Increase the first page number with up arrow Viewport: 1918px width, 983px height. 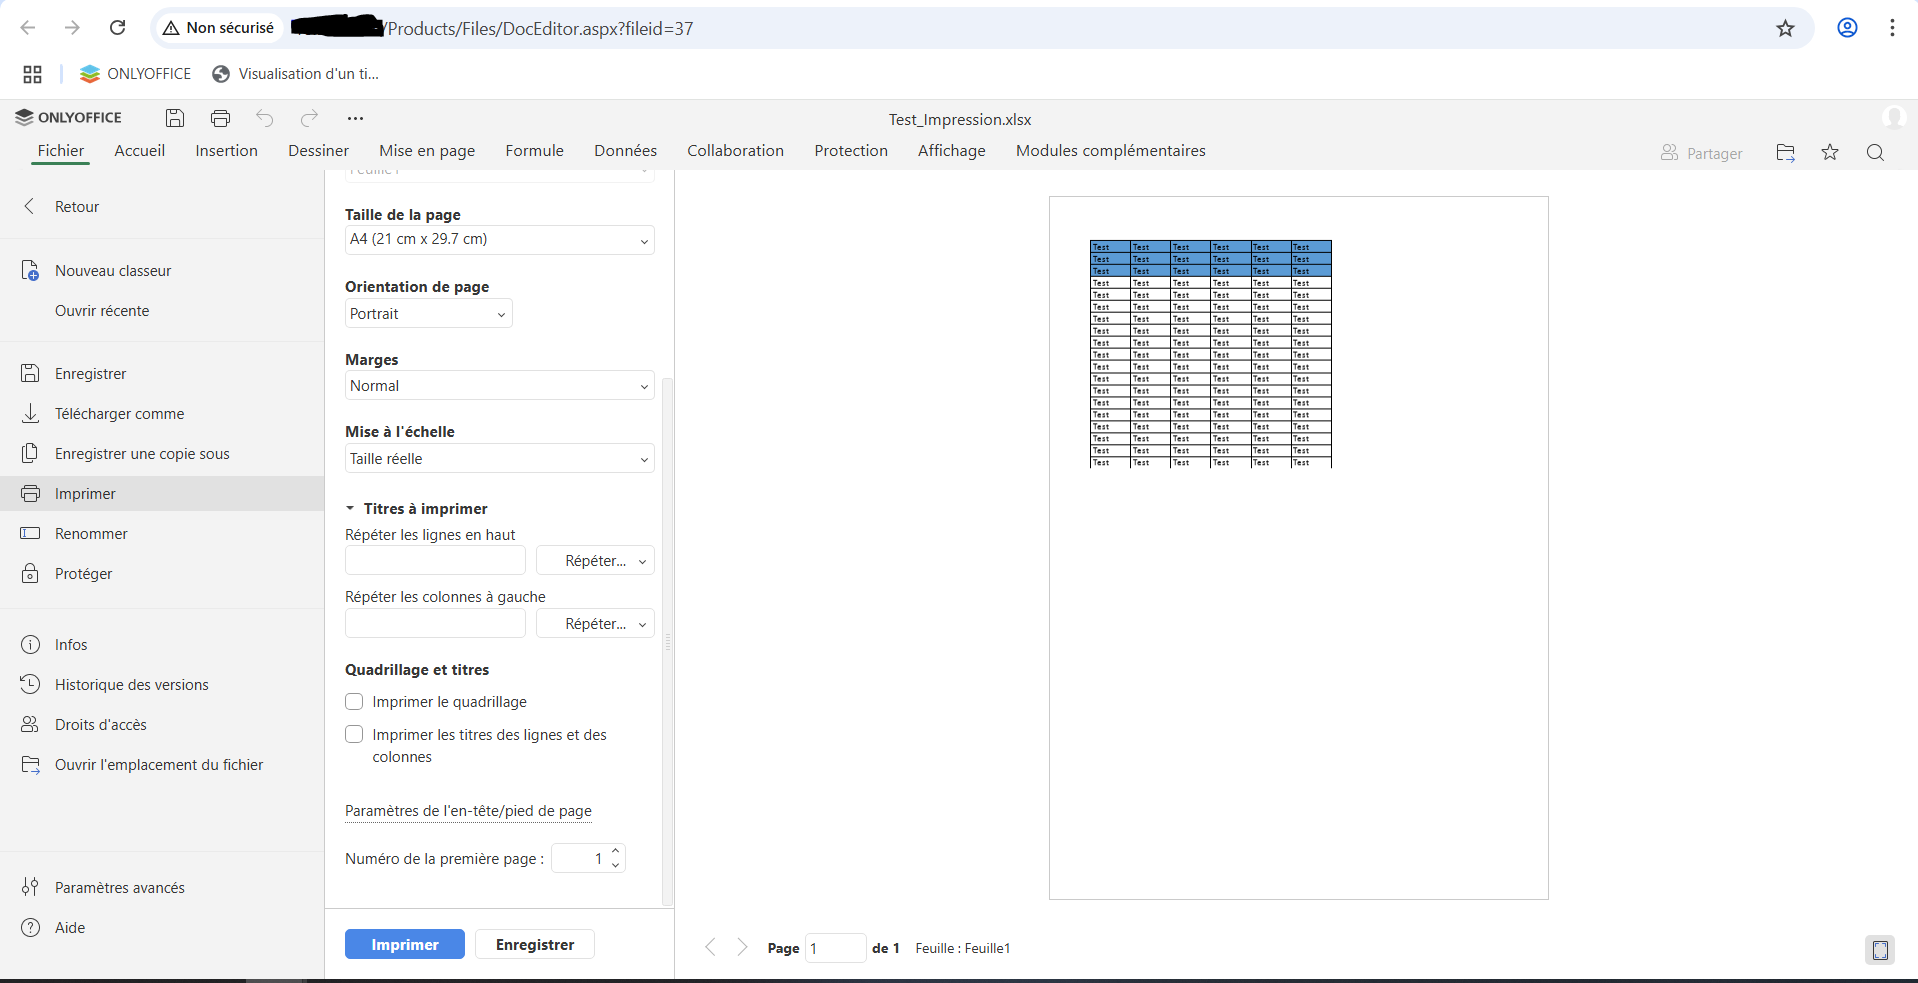pos(616,851)
